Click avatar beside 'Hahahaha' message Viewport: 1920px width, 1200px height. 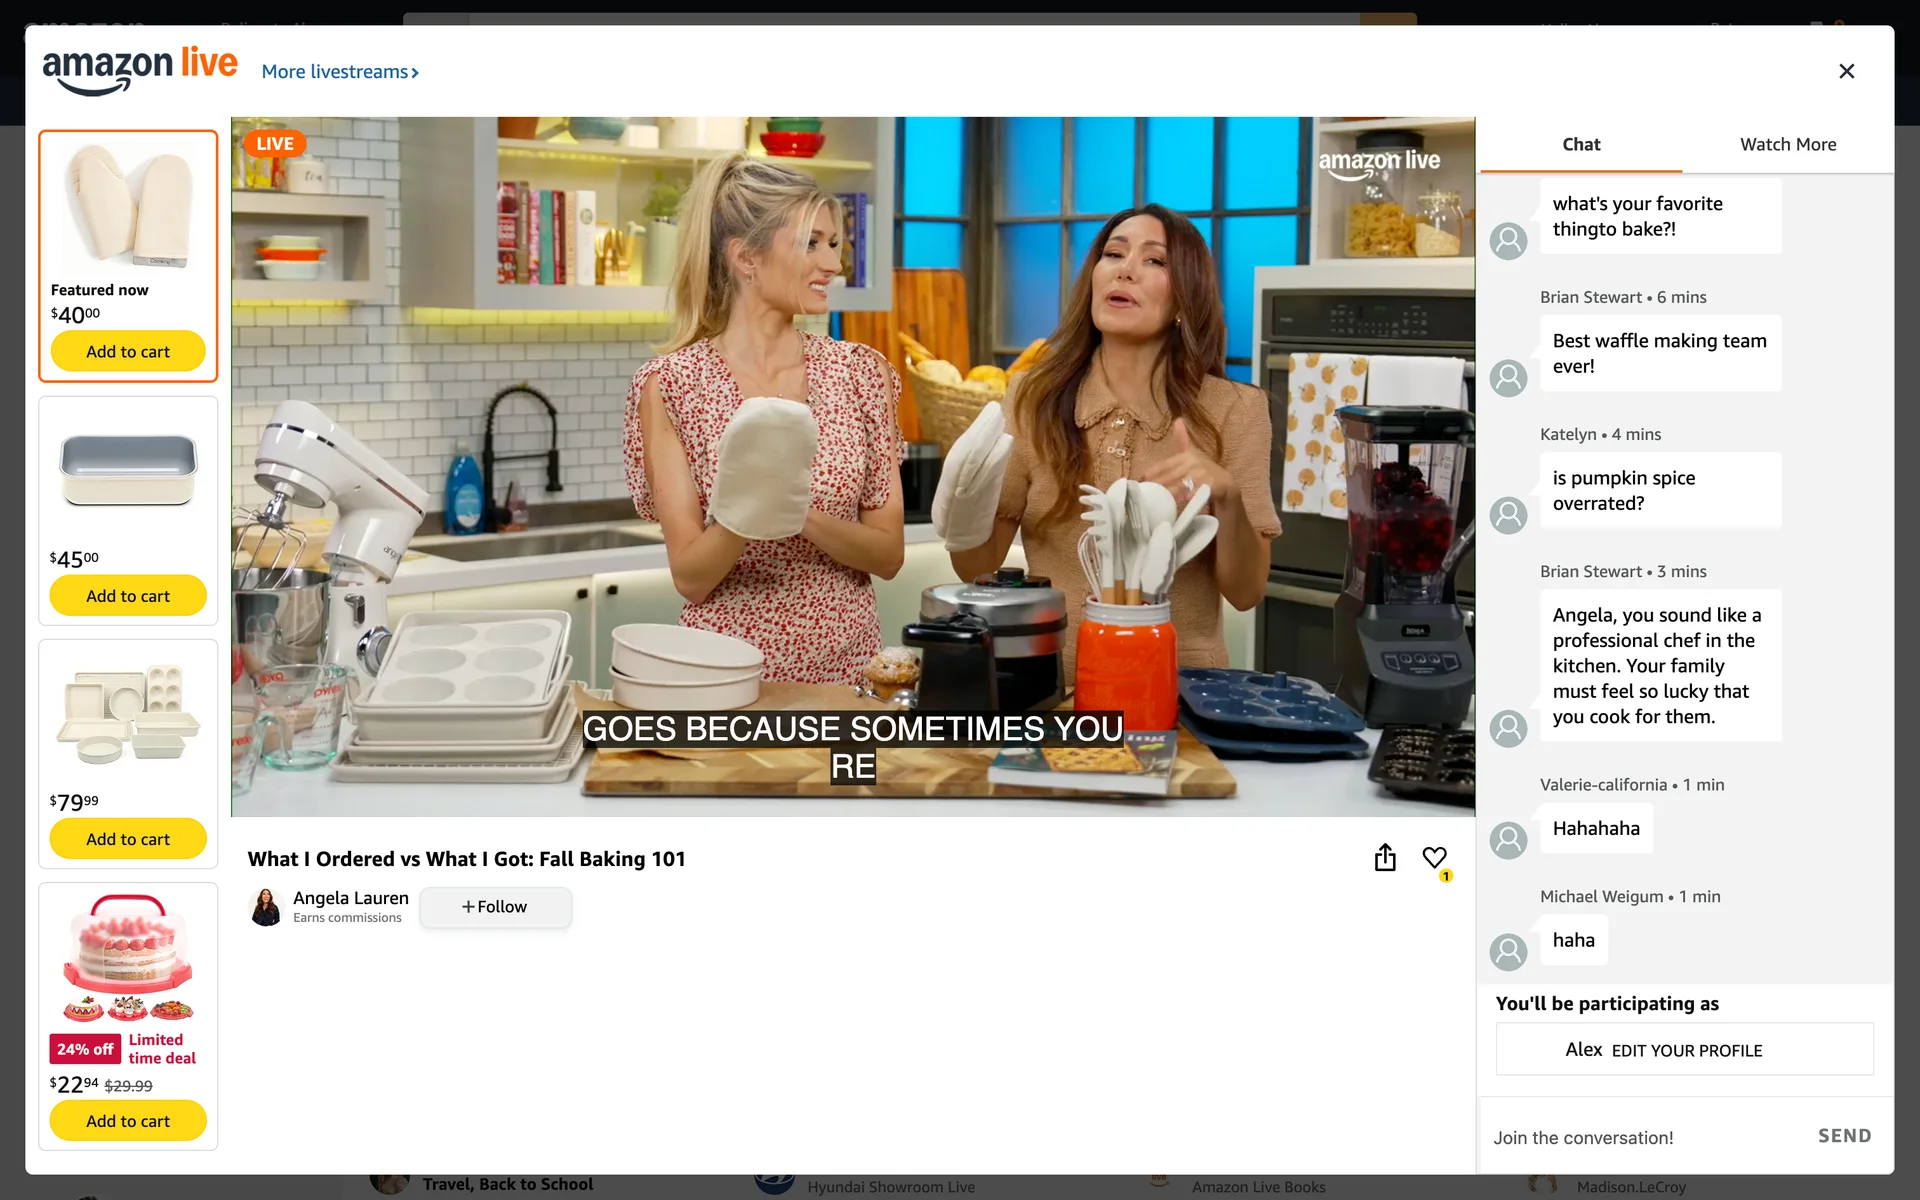click(1508, 840)
